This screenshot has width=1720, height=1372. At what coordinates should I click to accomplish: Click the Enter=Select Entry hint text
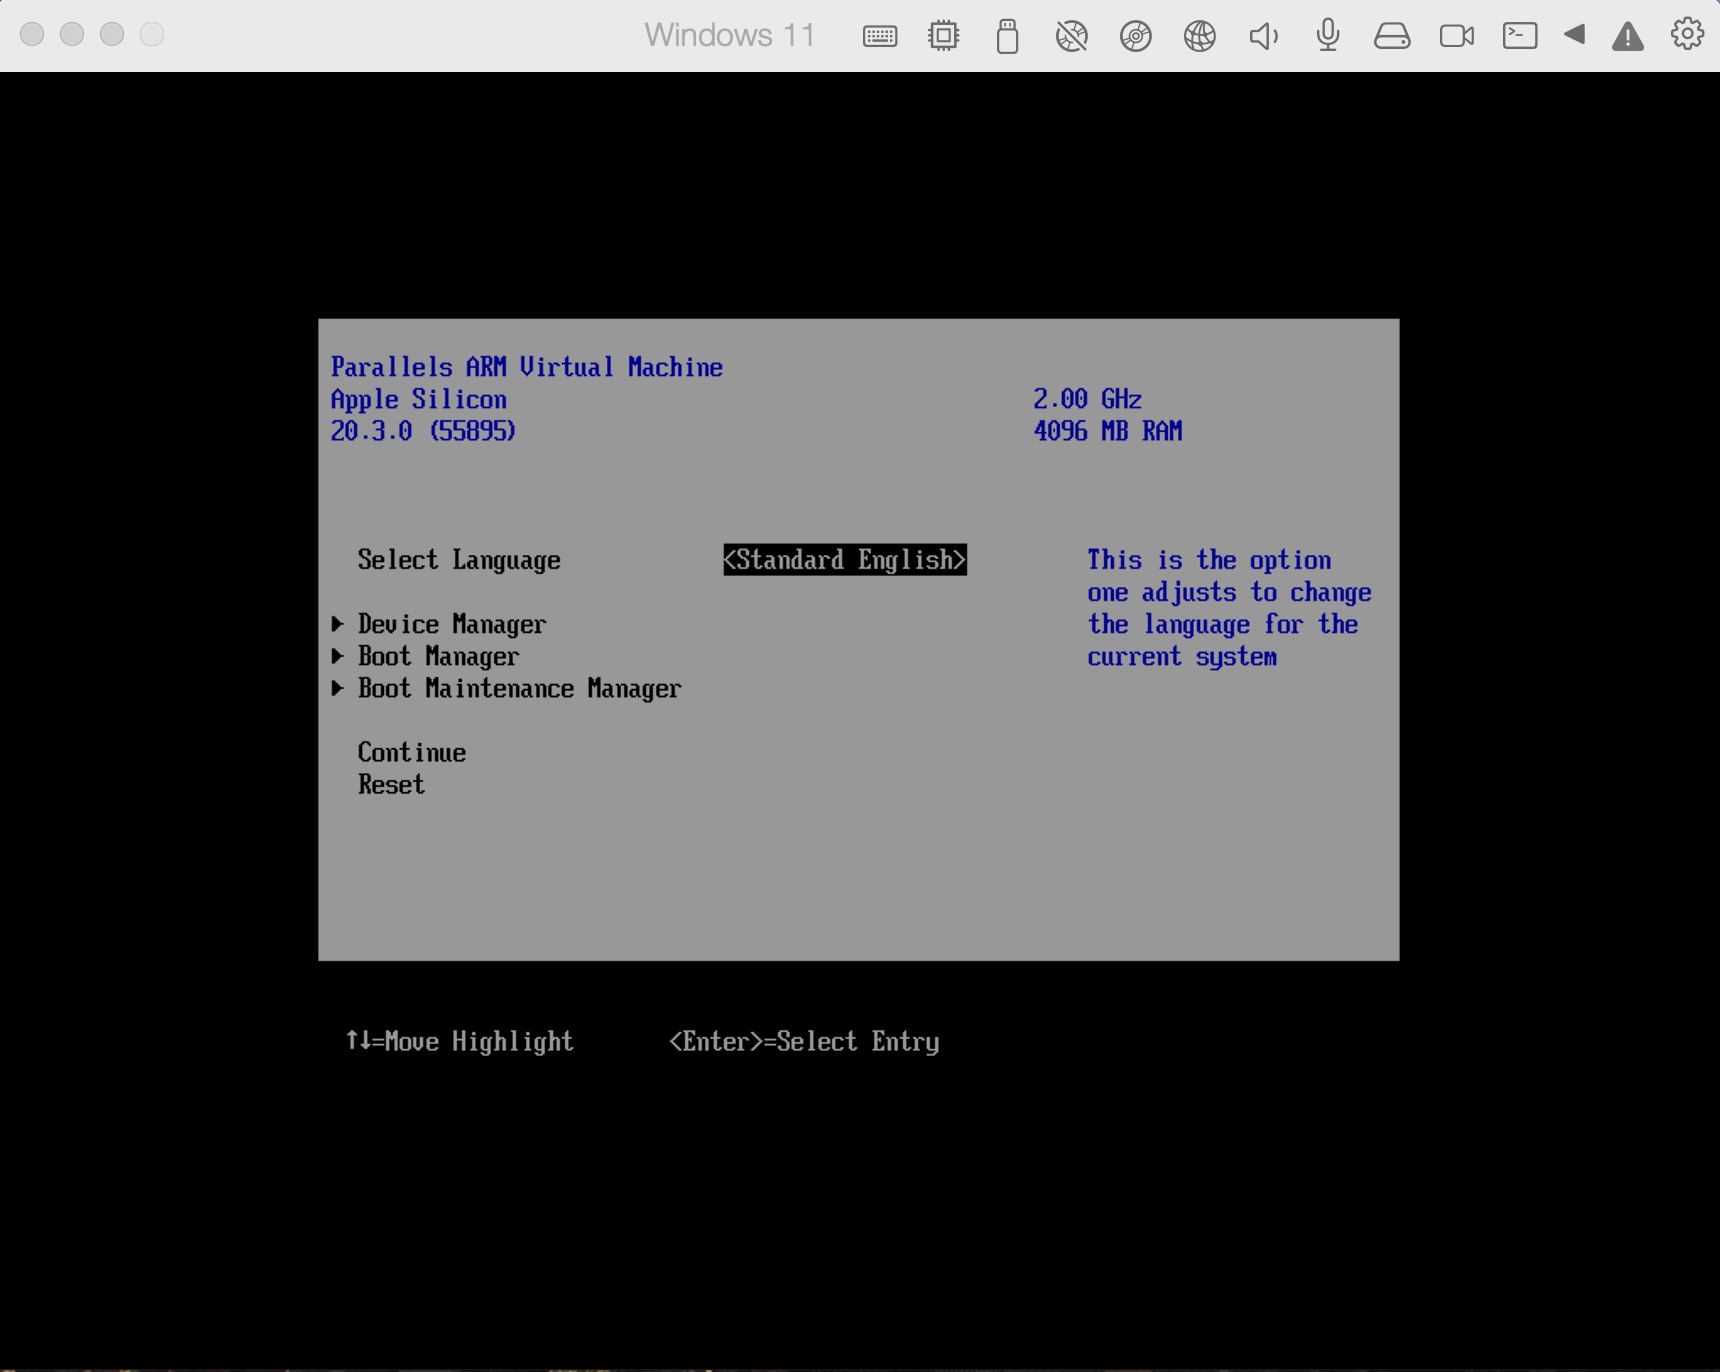(x=804, y=1042)
